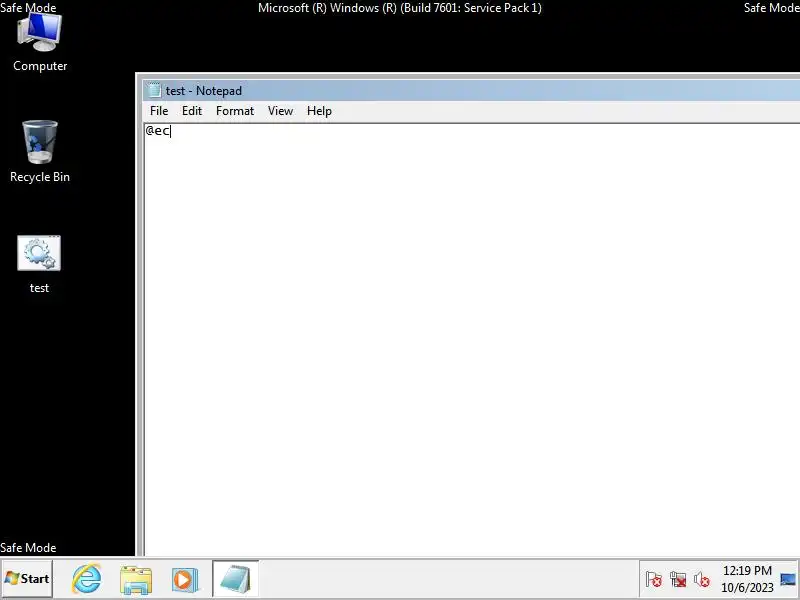Click the clock showing 12:19 PM
This screenshot has height=600, width=800.
click(747, 579)
